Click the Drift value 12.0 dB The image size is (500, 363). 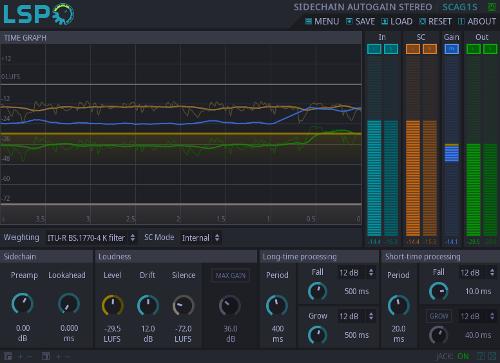tap(148, 334)
